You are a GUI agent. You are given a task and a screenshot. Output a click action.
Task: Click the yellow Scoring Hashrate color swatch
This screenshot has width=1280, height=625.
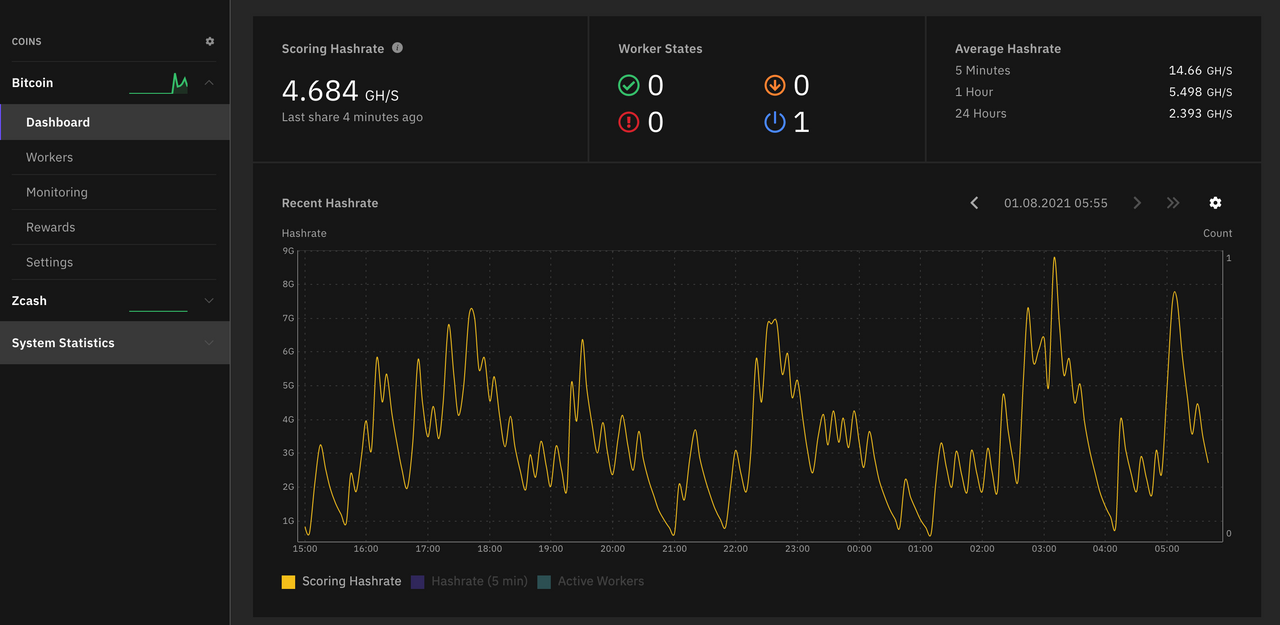click(288, 581)
